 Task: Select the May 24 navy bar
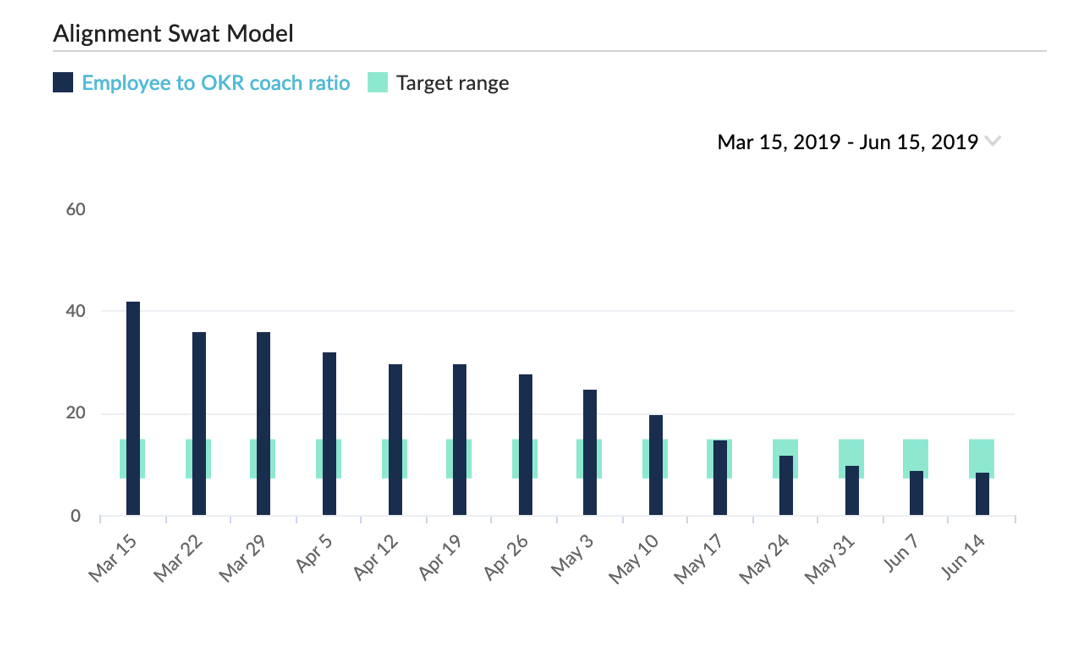786,486
